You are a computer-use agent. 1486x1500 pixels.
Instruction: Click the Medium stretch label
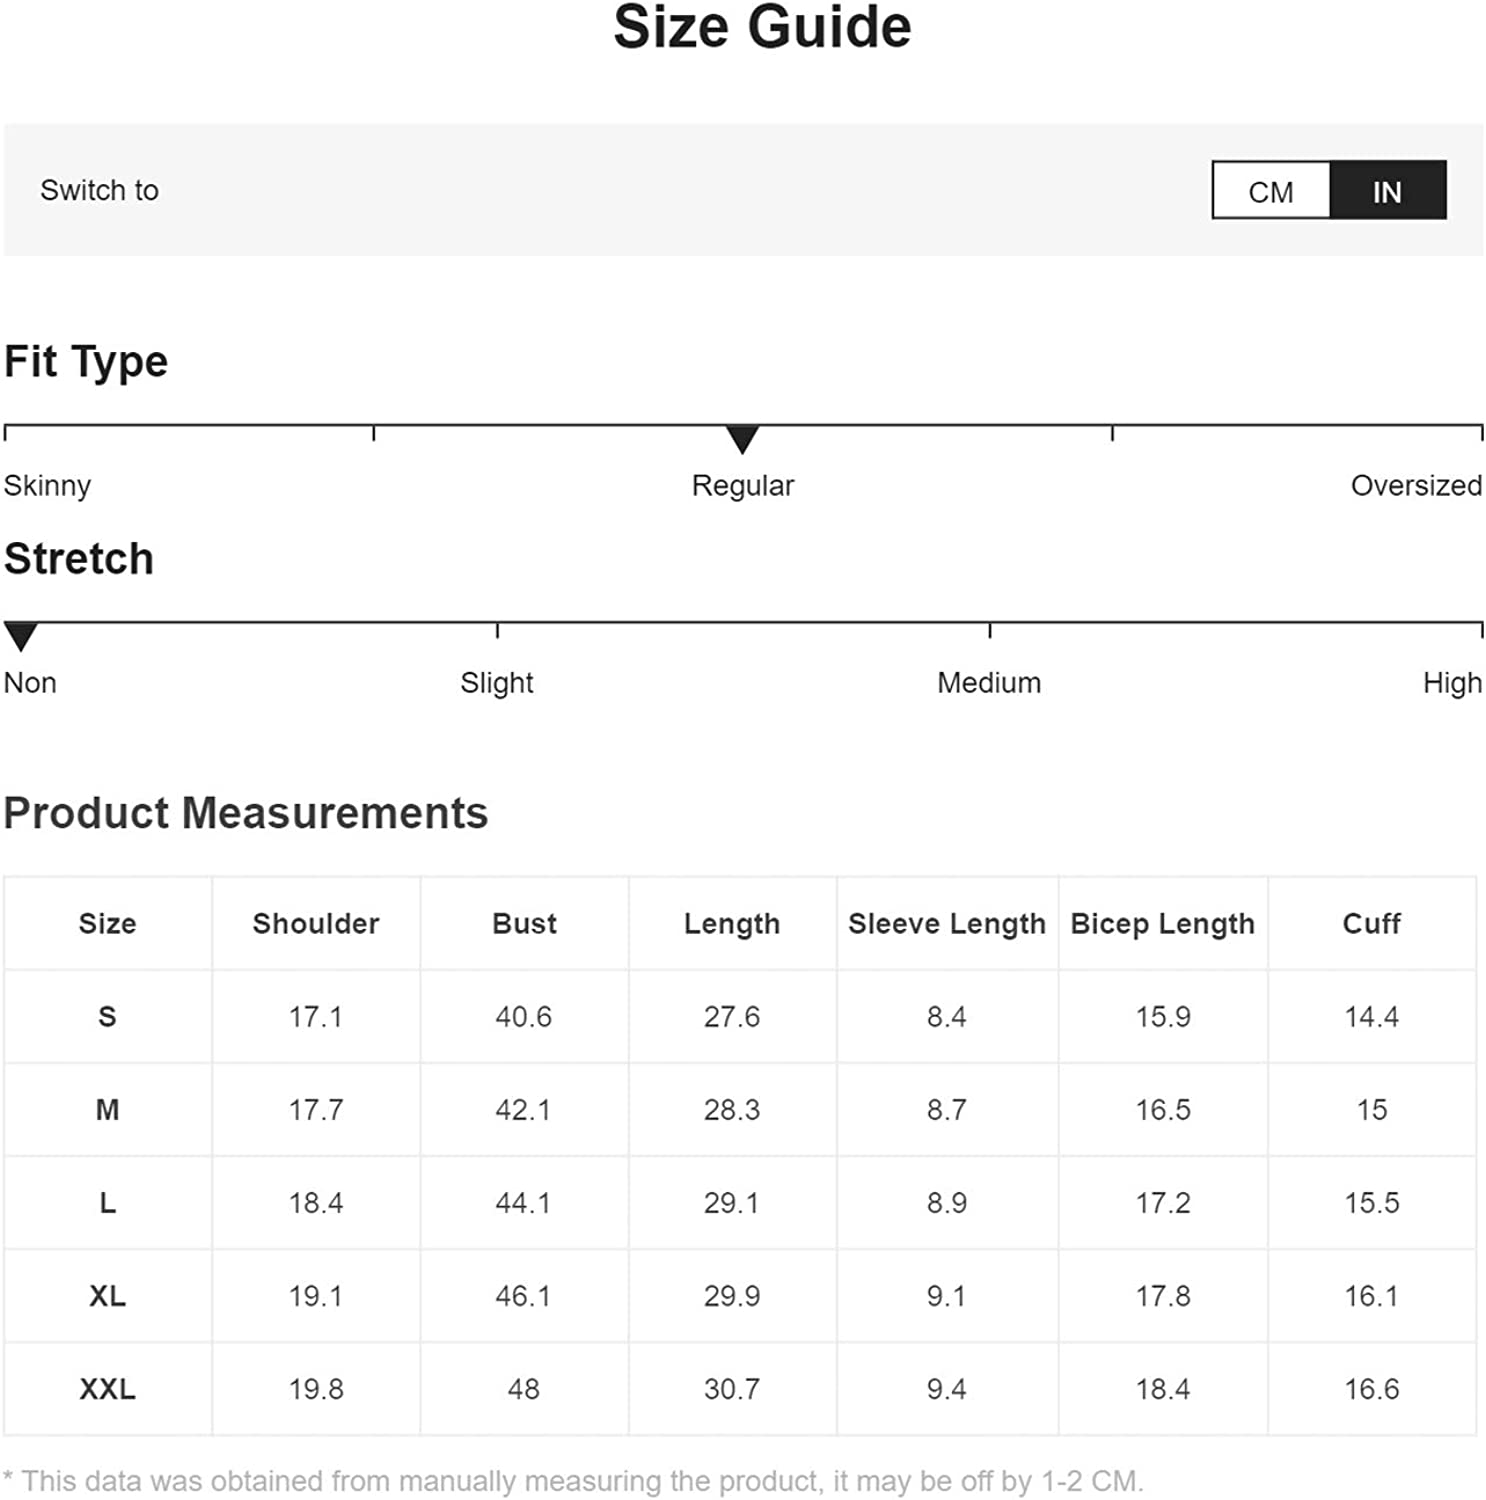(x=989, y=683)
